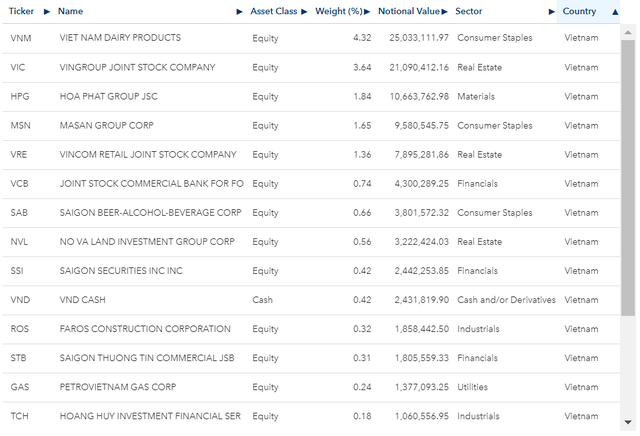Click VINCOM RETAIL JOINT STOCK COMPANY name
Screen dimensions: 640x436
148,155
